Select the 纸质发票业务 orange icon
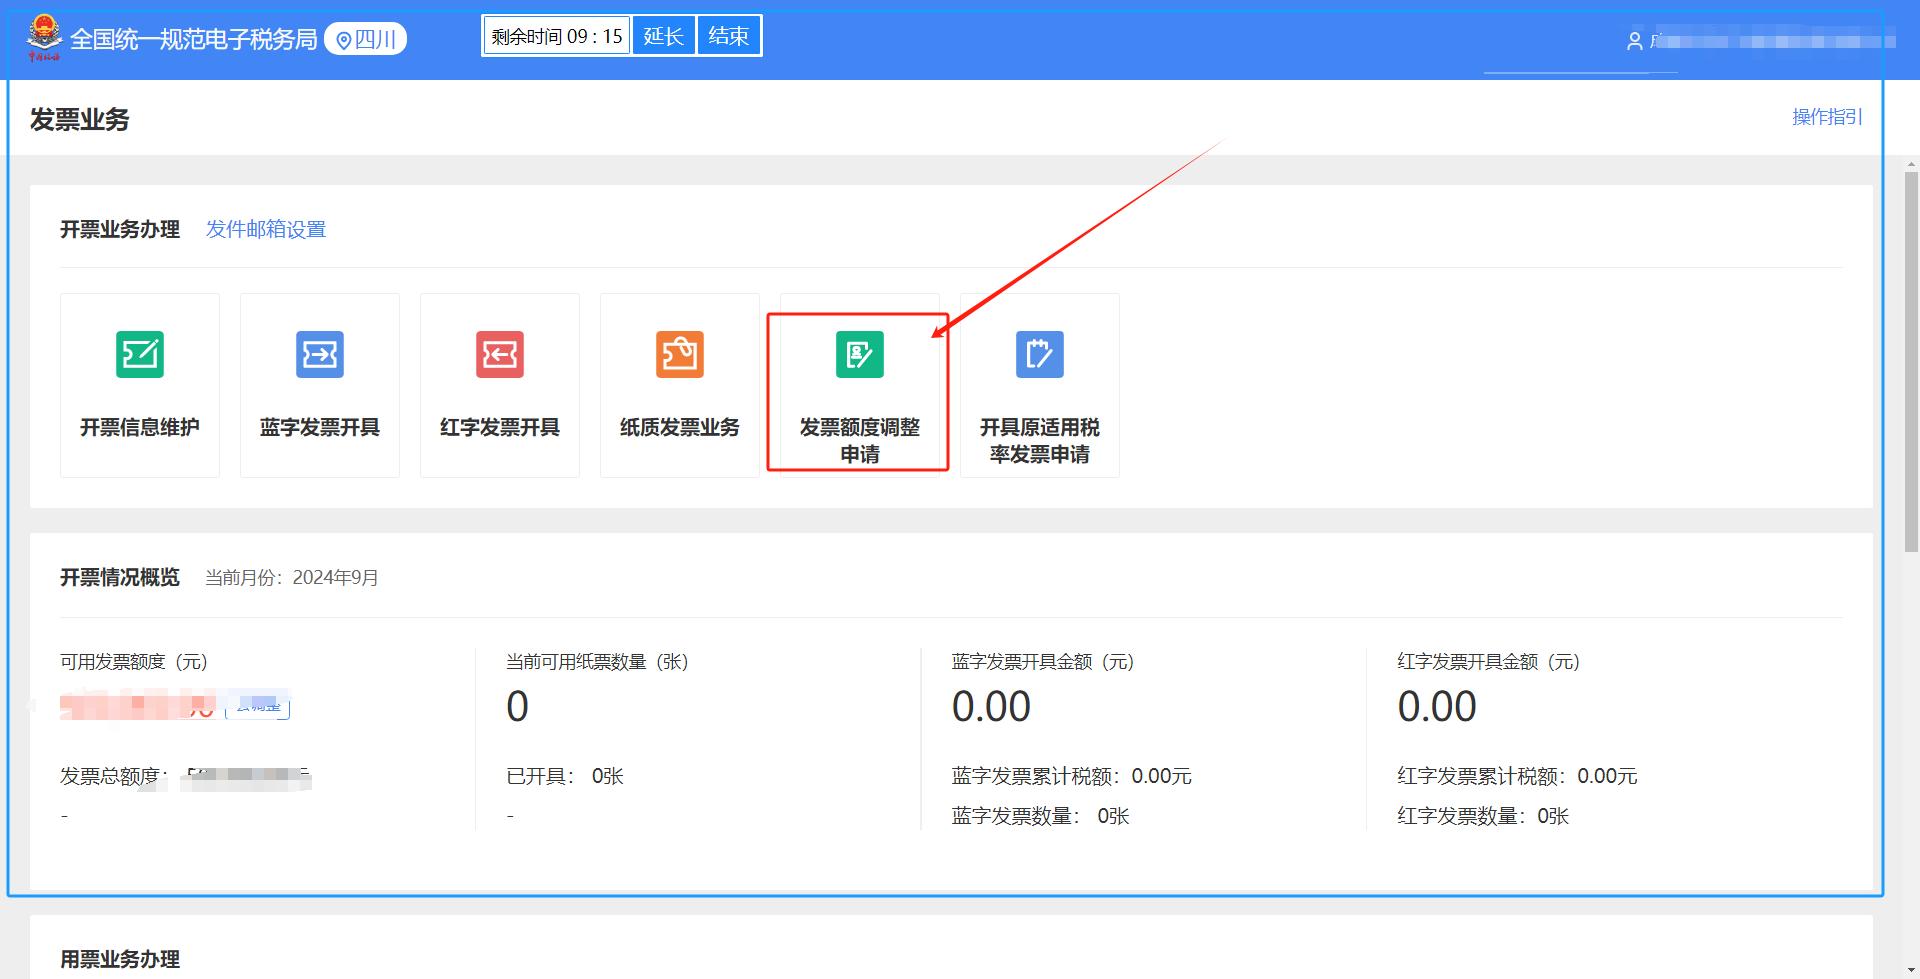The image size is (1920, 979). click(x=680, y=355)
